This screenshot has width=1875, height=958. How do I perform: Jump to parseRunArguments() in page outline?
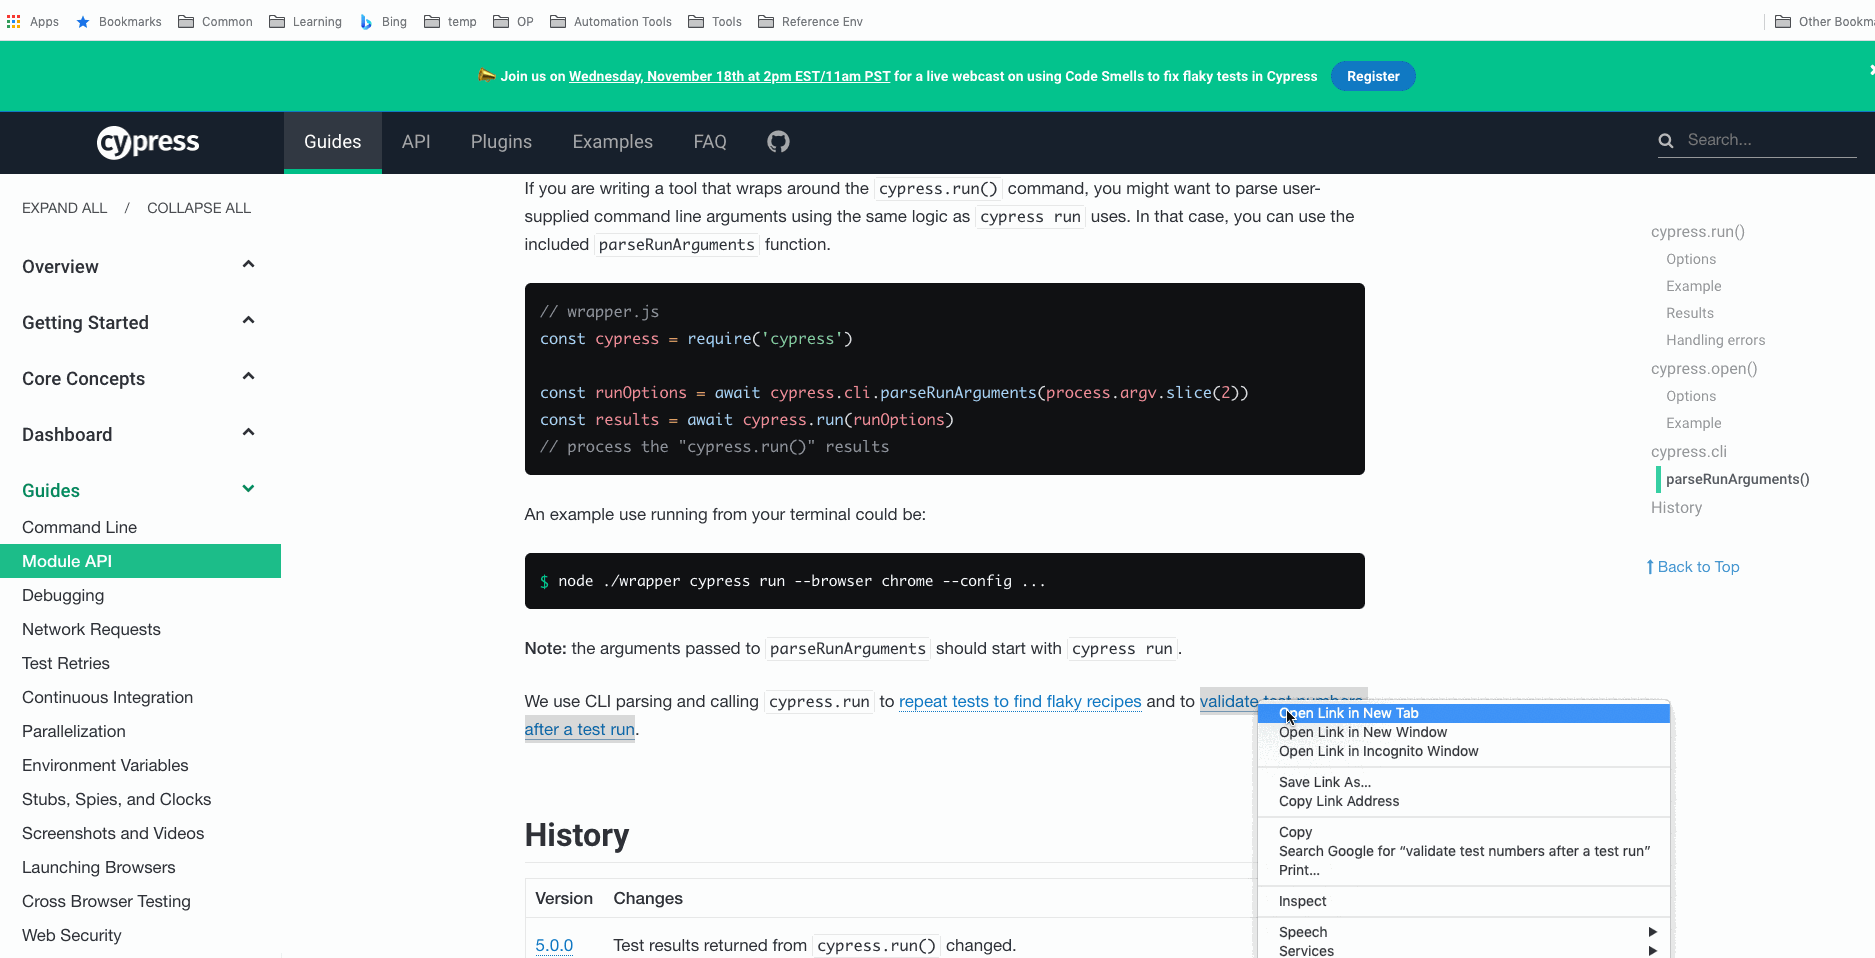click(1737, 479)
